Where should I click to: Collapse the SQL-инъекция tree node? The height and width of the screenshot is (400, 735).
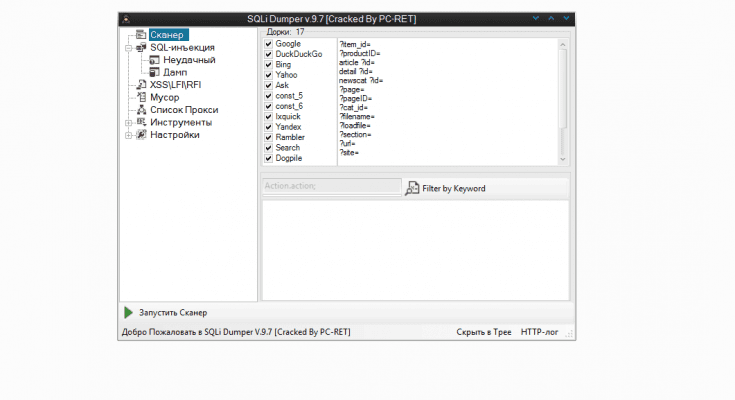tap(128, 47)
